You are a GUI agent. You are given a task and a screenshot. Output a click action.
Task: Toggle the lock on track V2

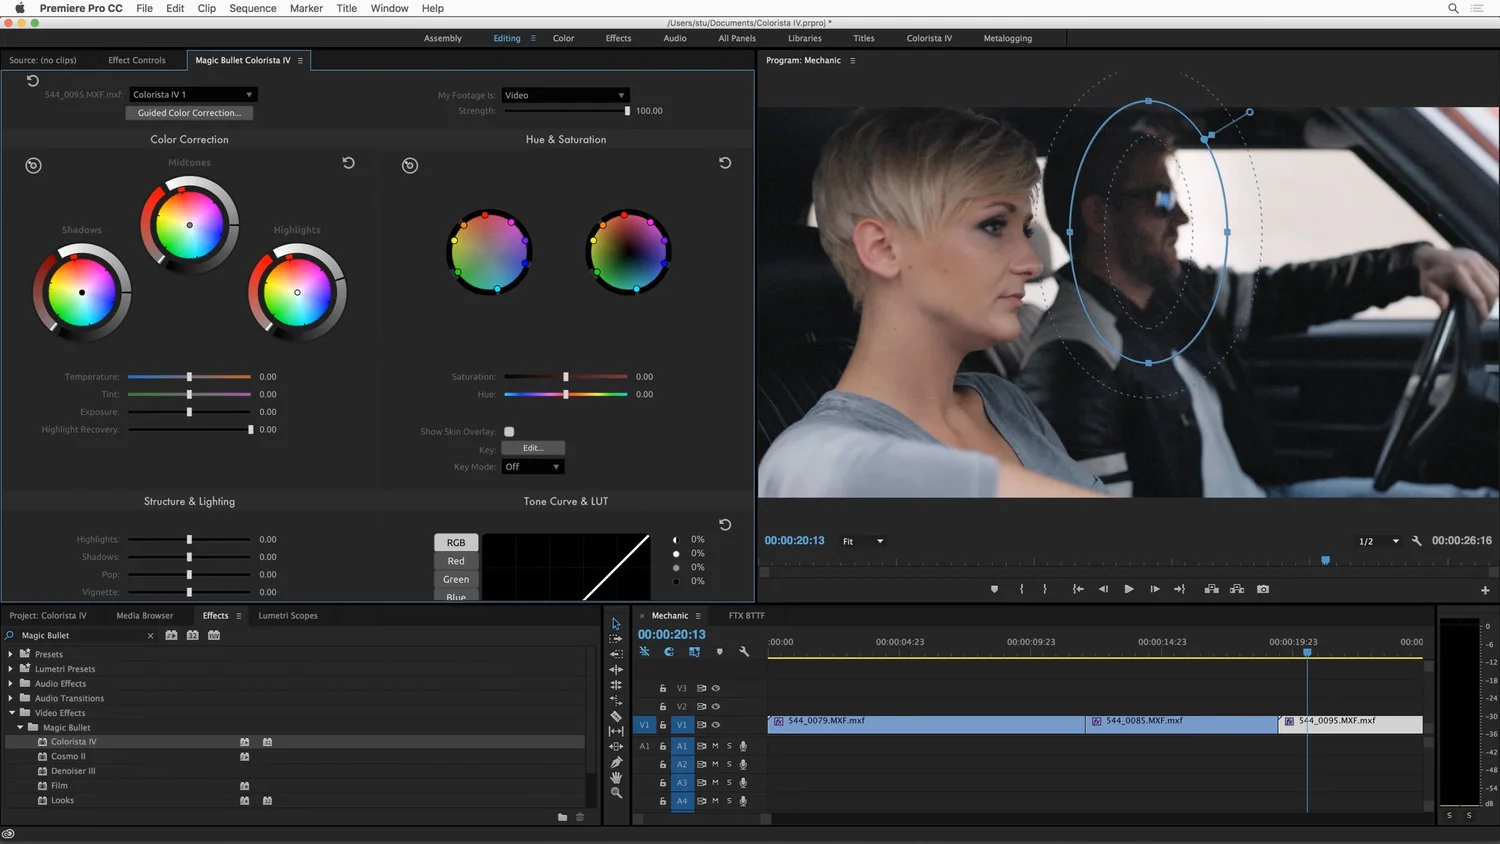point(662,706)
